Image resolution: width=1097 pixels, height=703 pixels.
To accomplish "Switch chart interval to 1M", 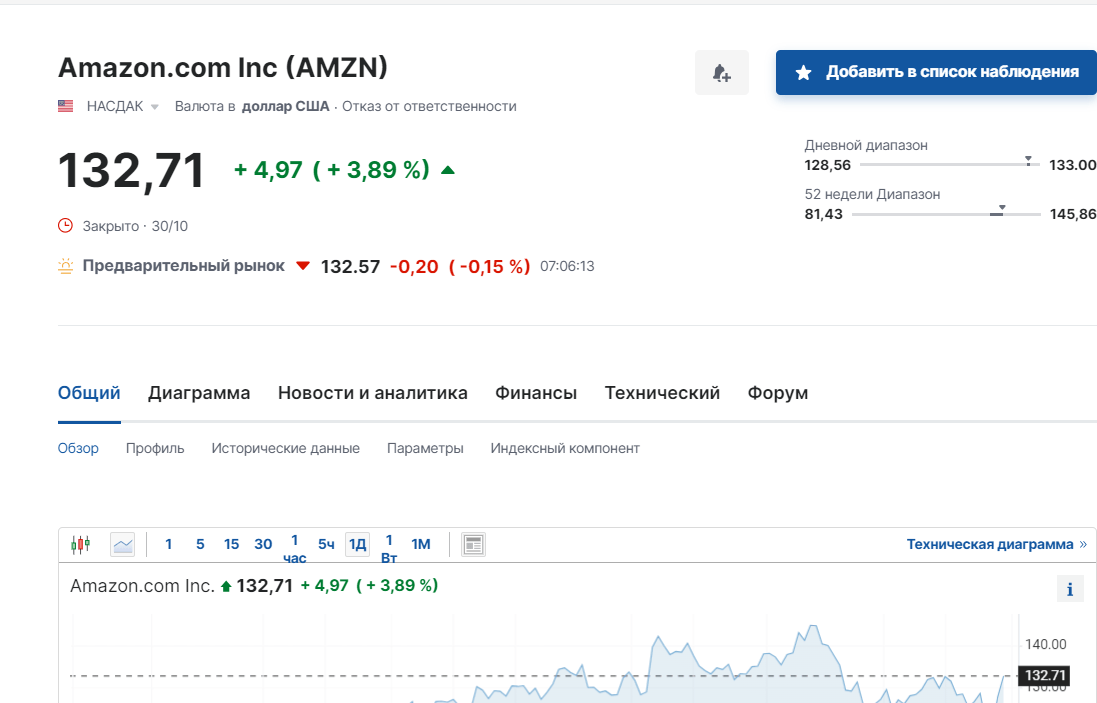I will [421, 544].
